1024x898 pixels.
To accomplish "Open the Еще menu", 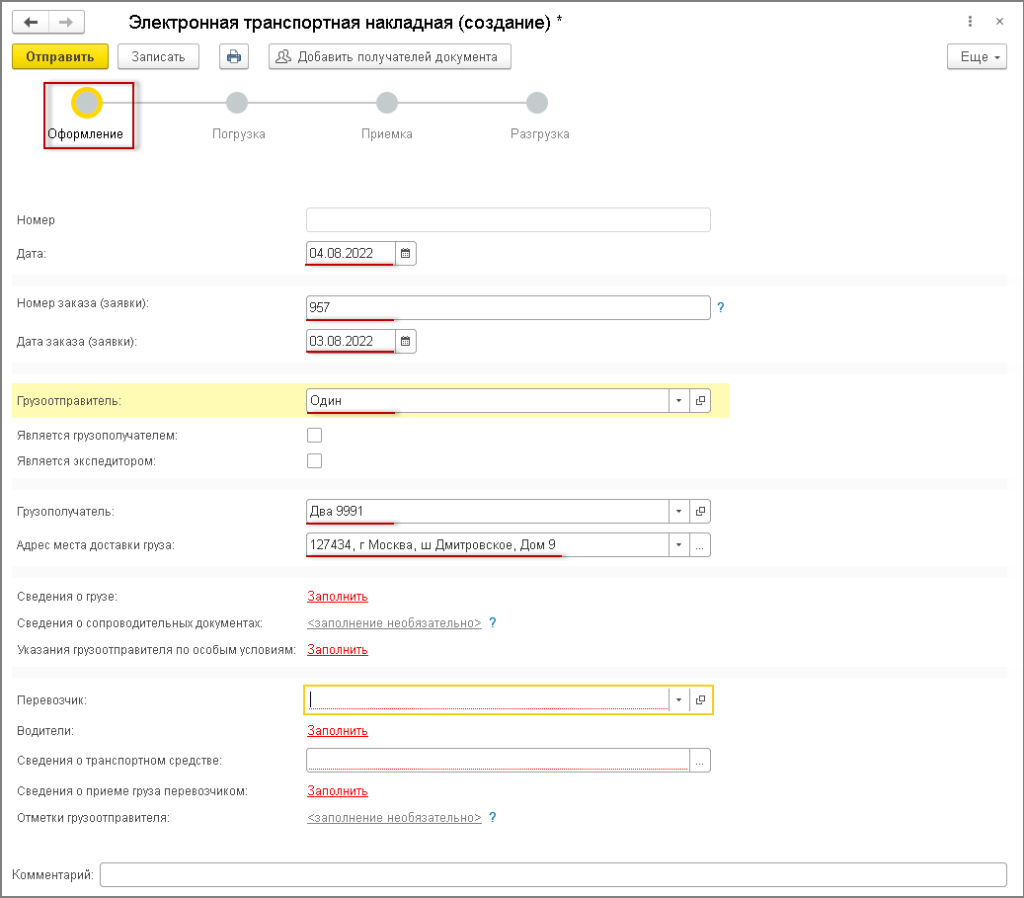I will (x=976, y=57).
